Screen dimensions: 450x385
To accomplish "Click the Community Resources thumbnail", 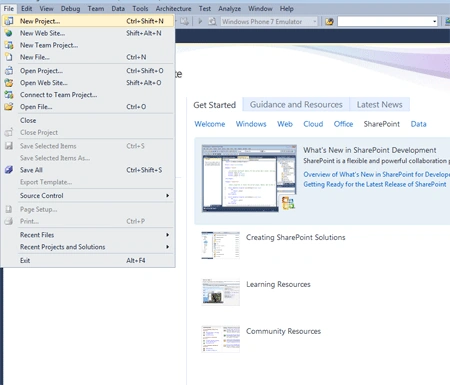I will 220,339.
